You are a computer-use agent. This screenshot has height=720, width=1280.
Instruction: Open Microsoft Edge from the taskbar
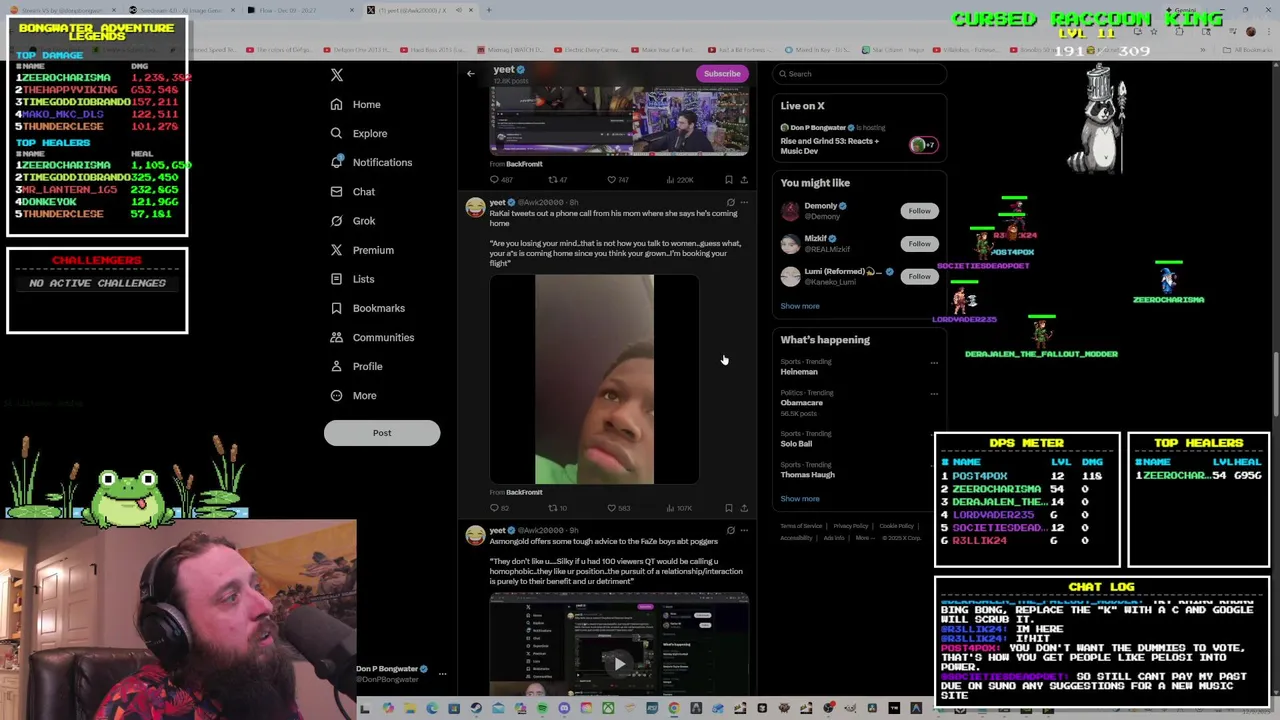coord(432,708)
